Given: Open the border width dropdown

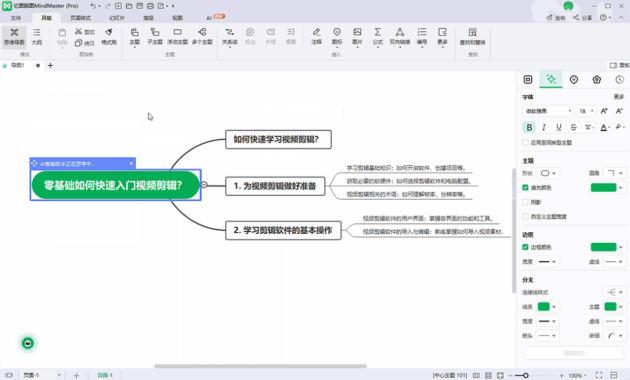Looking at the screenshot, I should (x=547, y=262).
